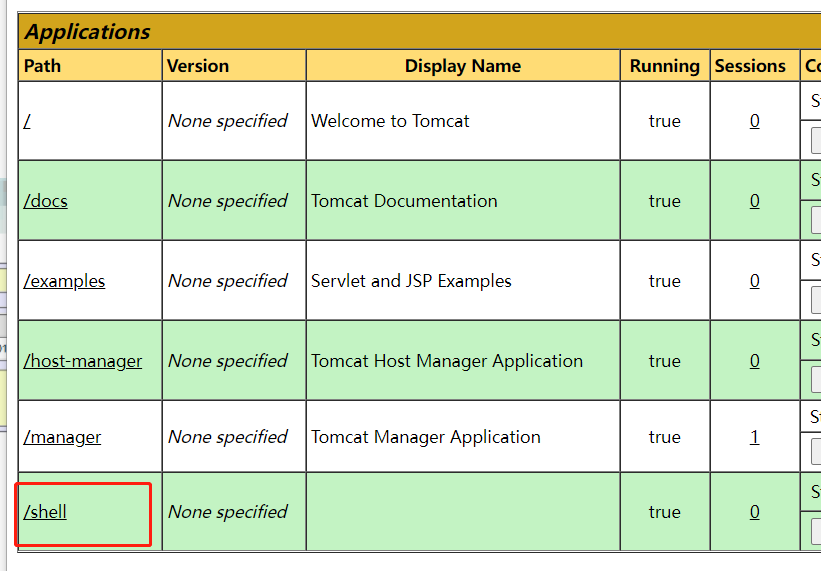
Task: Select "None specified" in the /shell row
Action: pyautogui.click(x=228, y=512)
